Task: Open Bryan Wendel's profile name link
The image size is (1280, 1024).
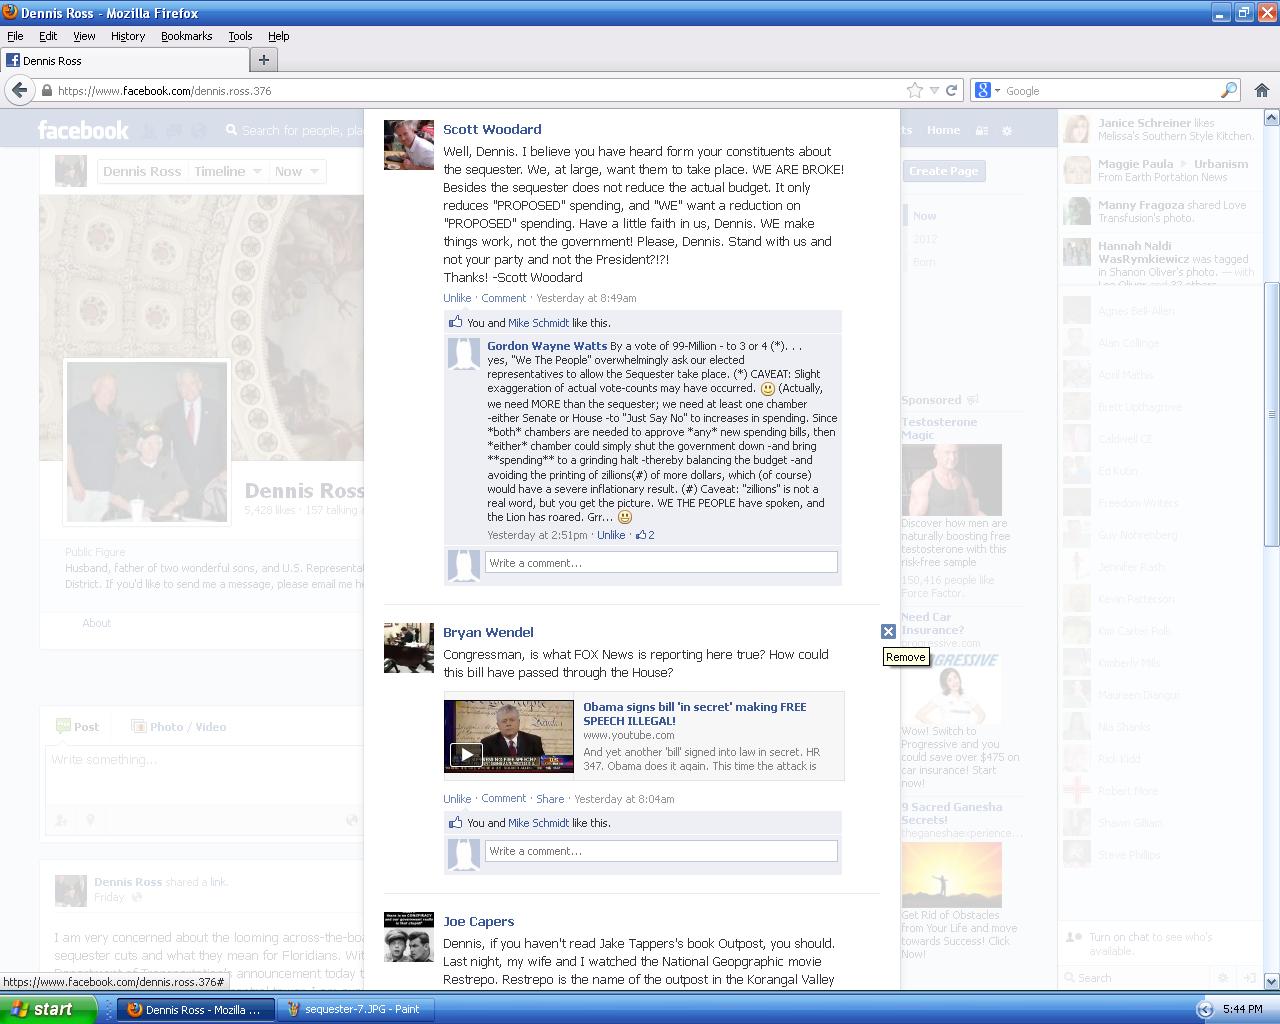Action: [x=488, y=632]
